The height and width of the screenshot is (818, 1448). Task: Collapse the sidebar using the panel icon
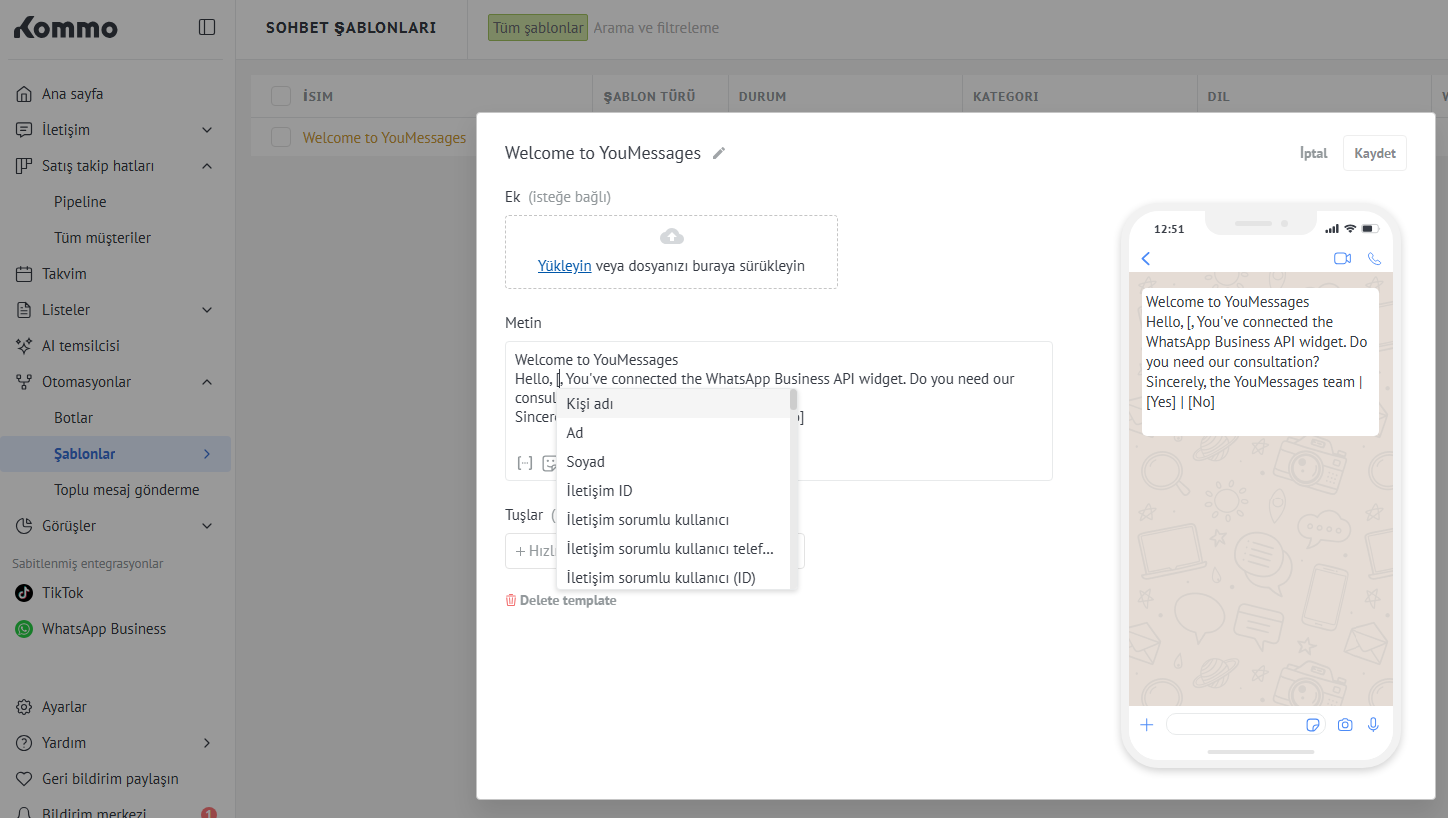(207, 27)
